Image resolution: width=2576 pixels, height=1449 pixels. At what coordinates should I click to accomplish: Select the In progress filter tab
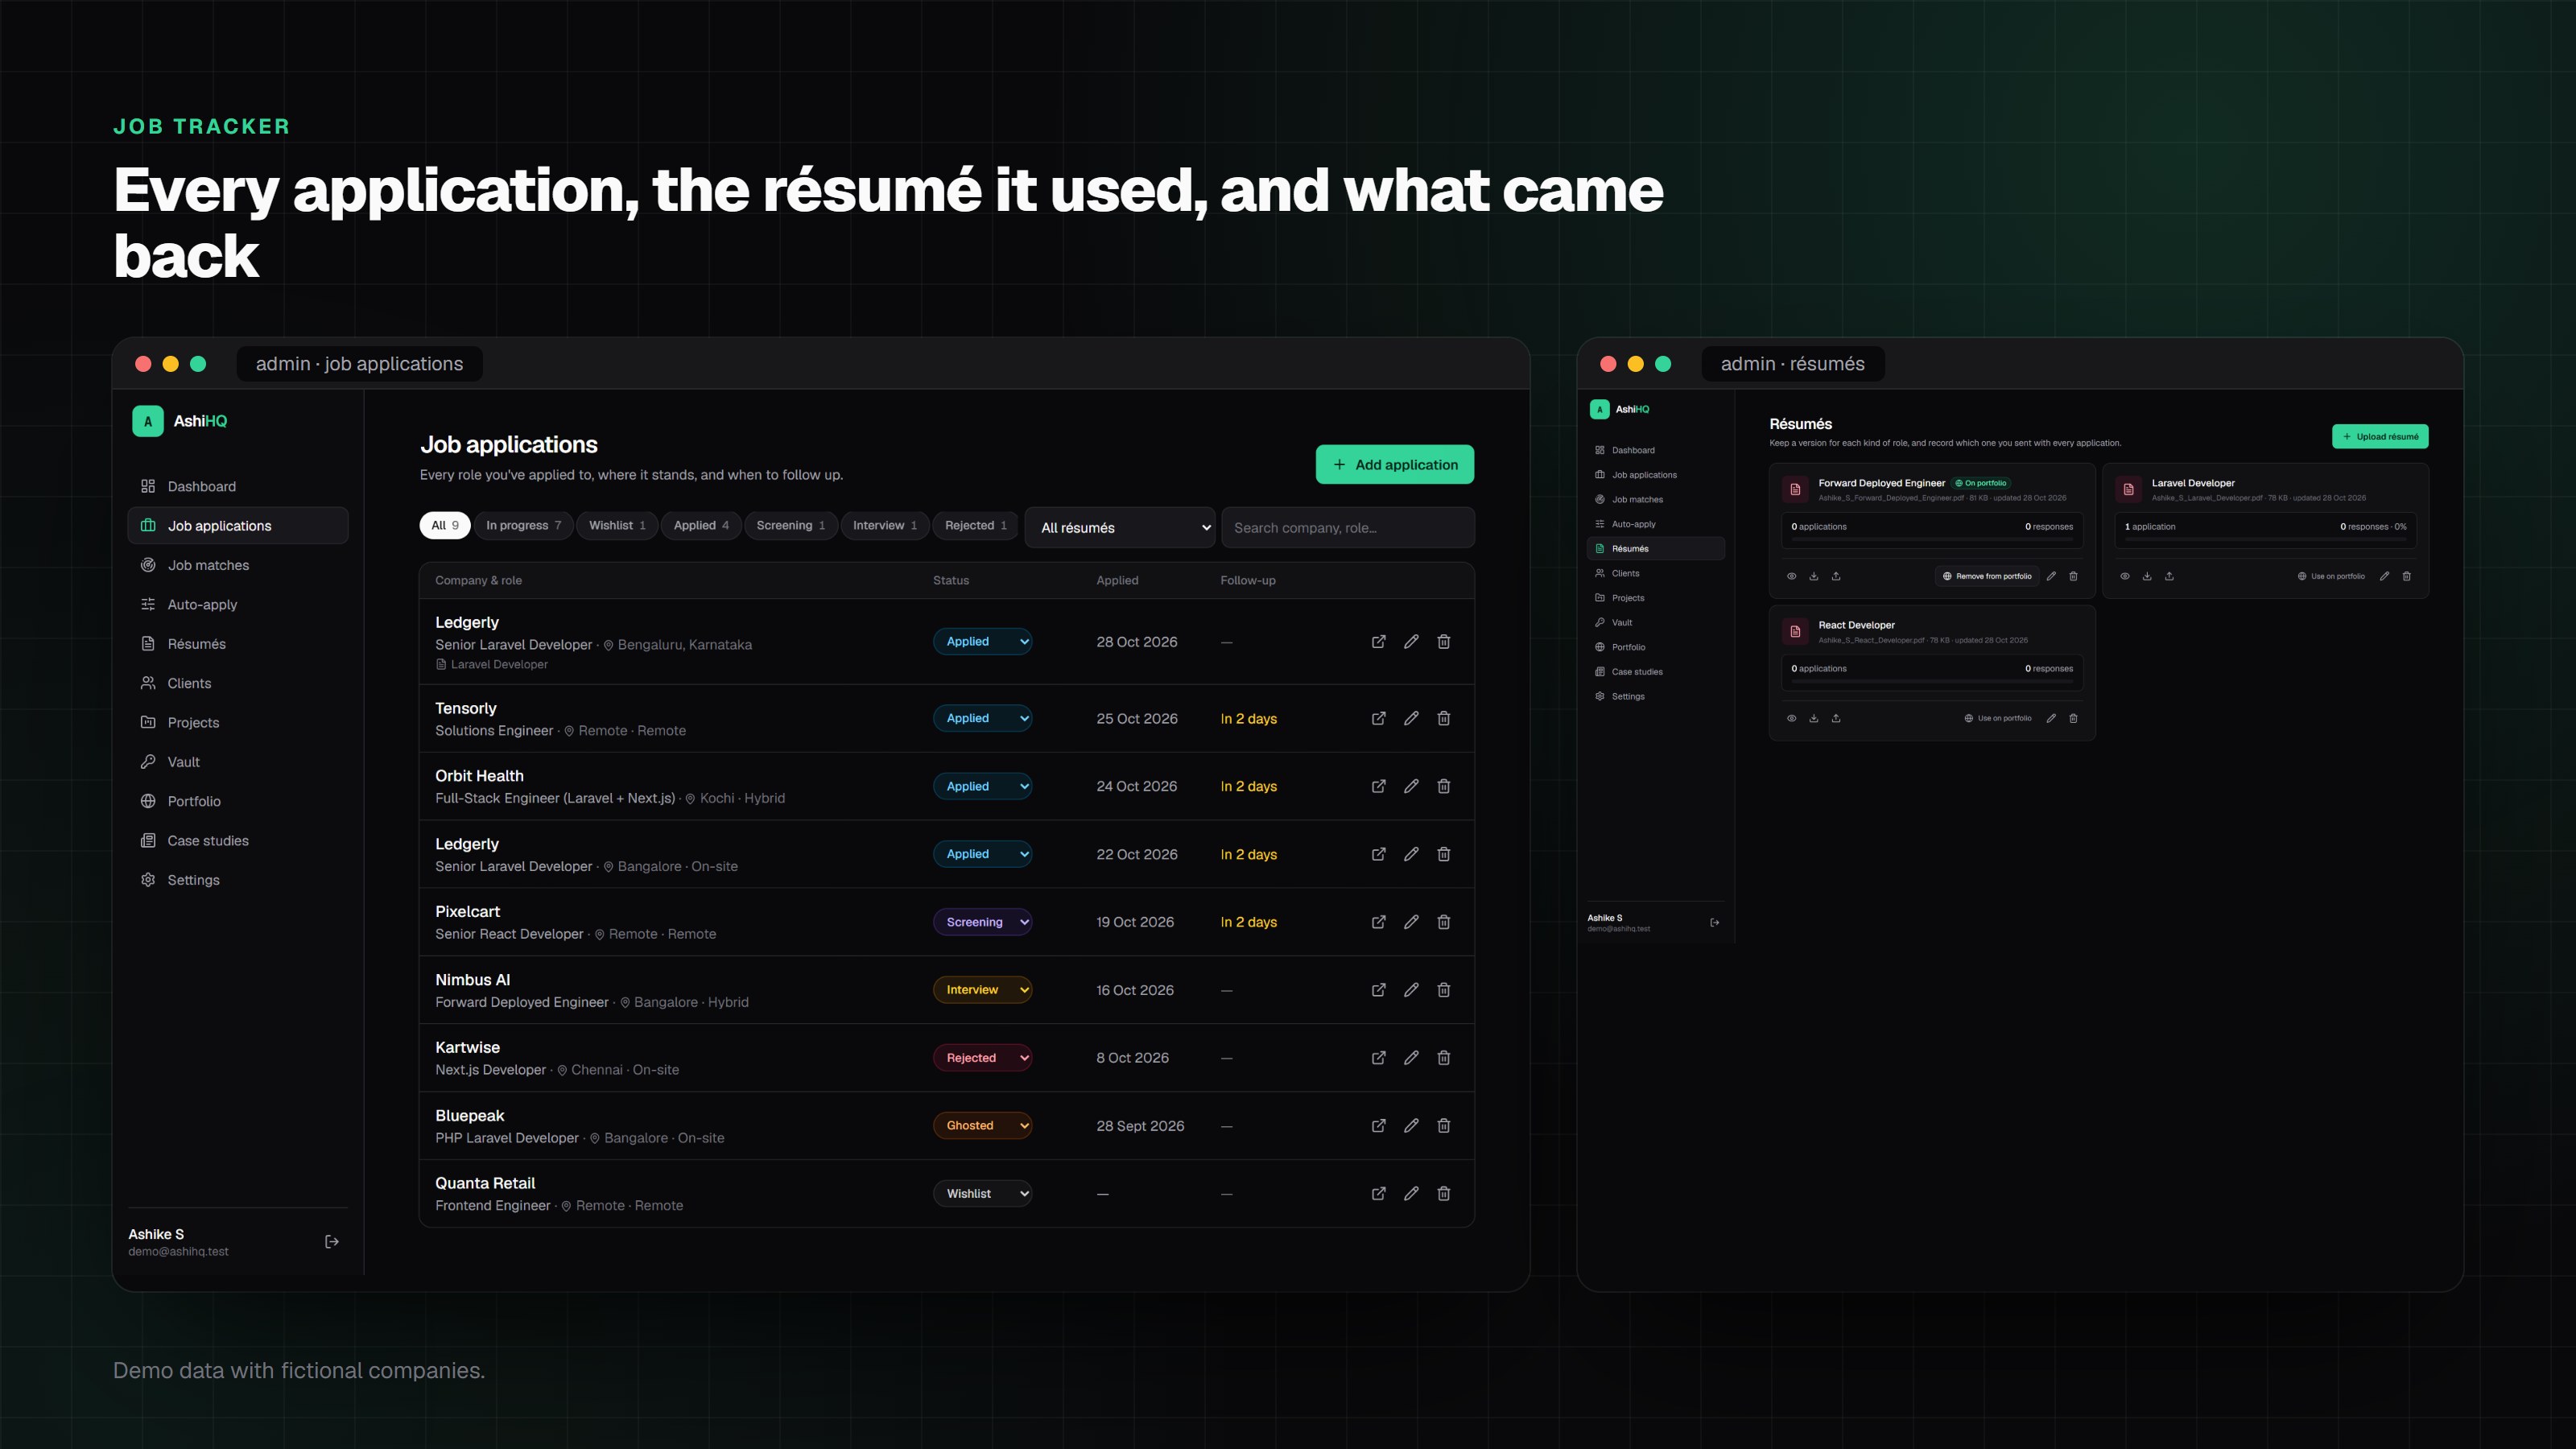[523, 525]
